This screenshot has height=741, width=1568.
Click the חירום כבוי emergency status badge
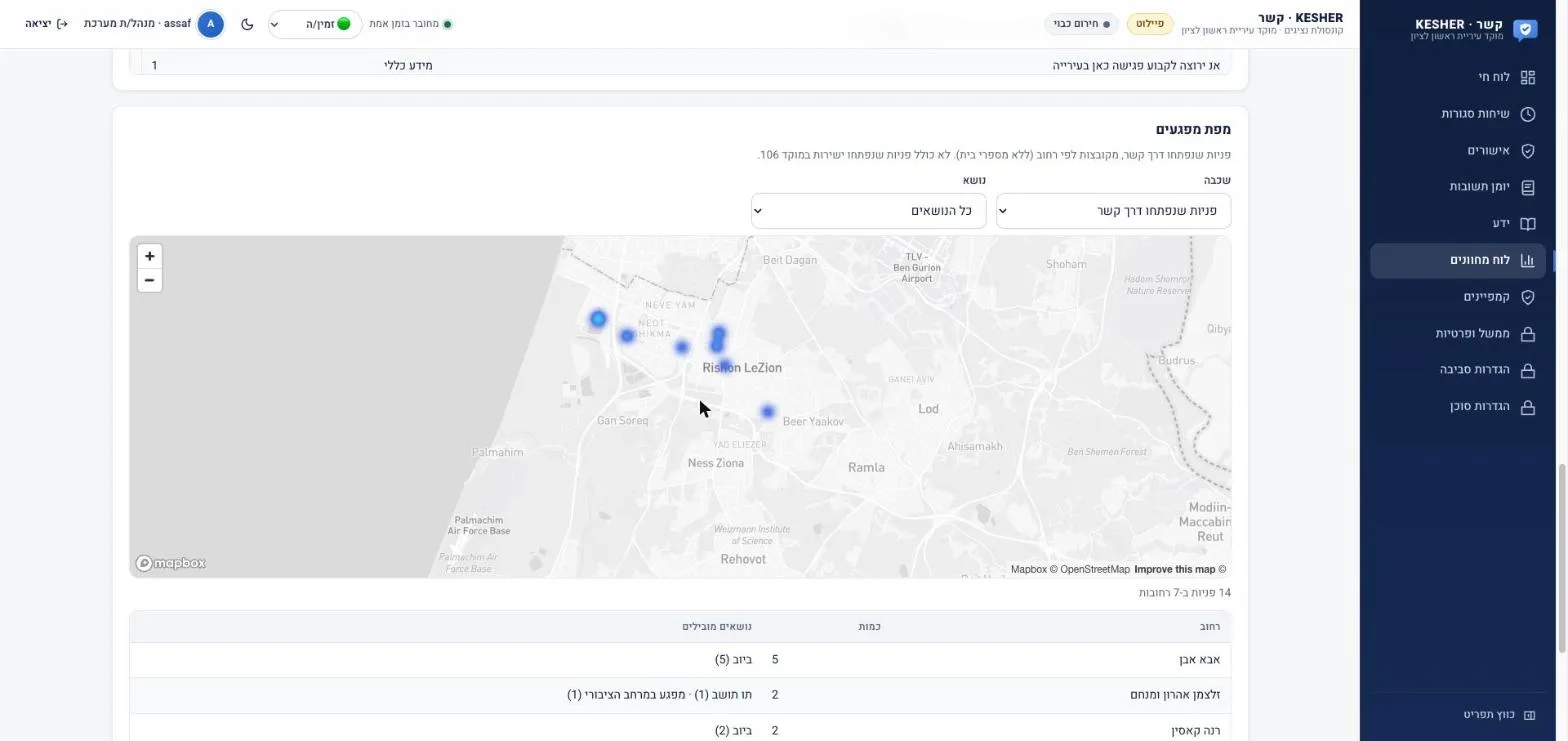[1081, 24]
